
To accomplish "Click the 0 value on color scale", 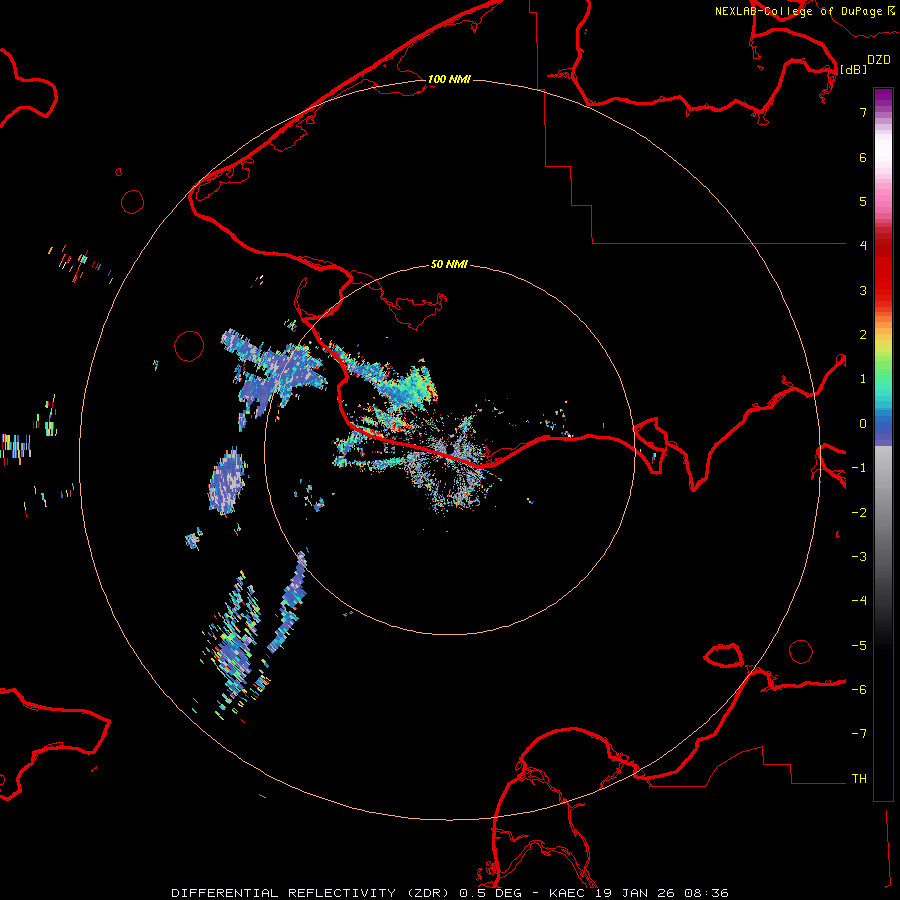I will (863, 424).
